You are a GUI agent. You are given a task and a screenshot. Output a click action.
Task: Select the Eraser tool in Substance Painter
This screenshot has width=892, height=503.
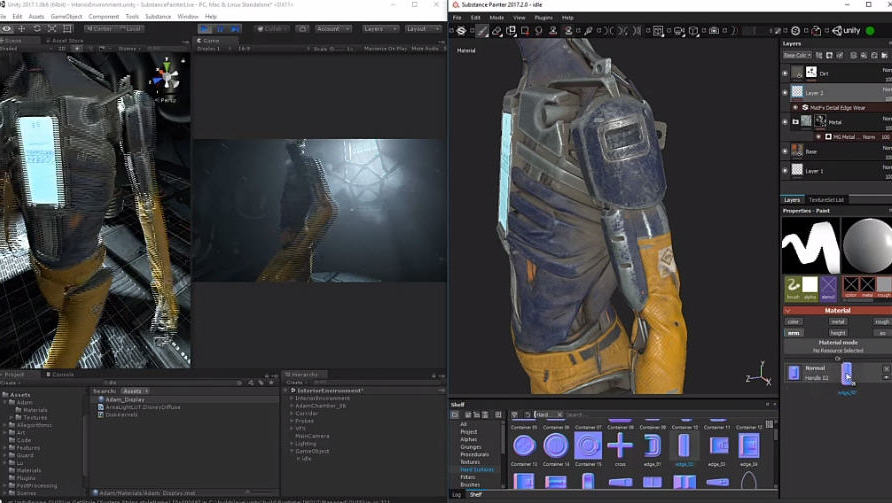[x=497, y=31]
